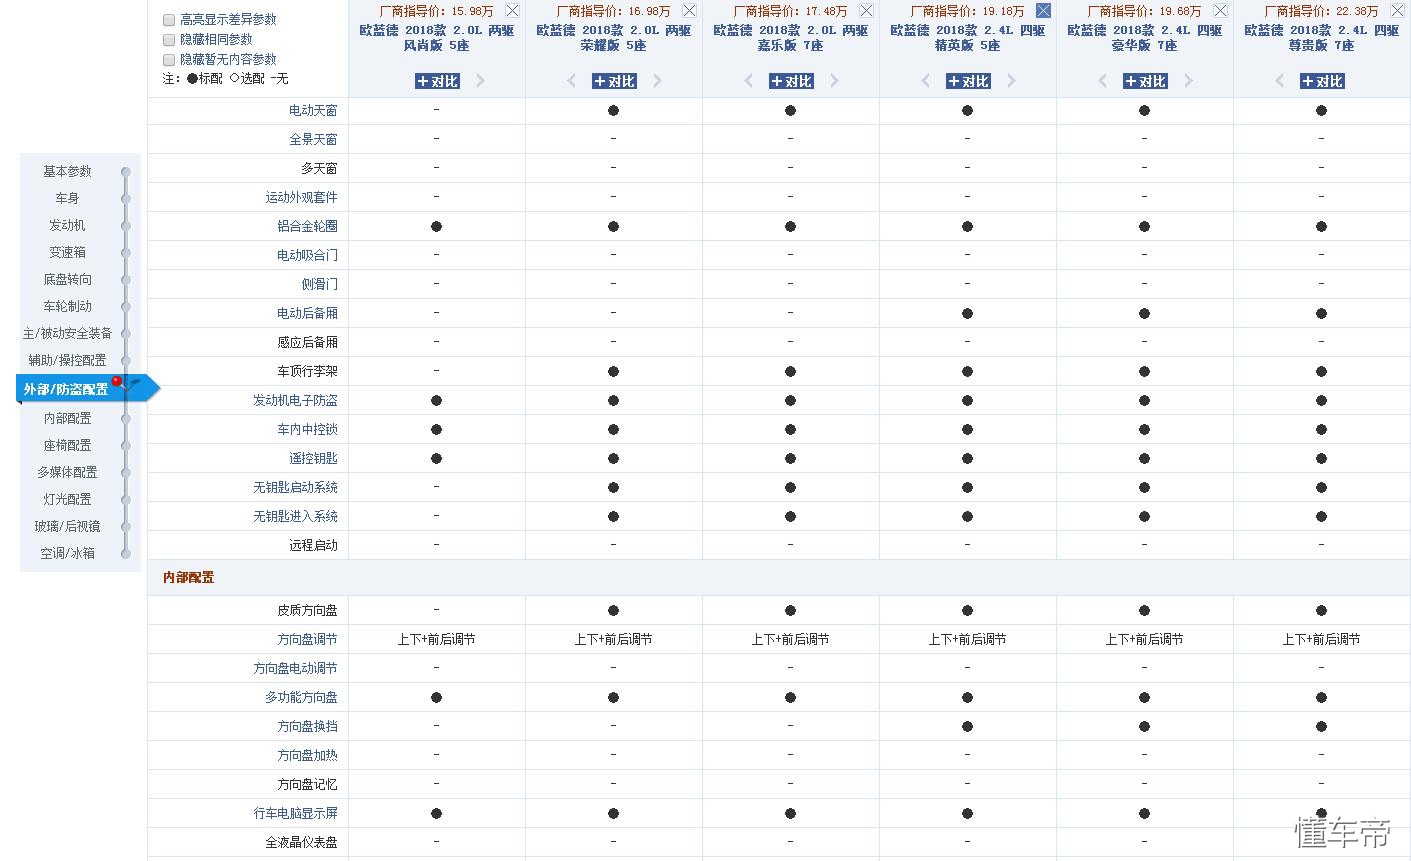Click left arrow in 荣耀版 5座 column
The image size is (1411, 861).
(x=571, y=81)
